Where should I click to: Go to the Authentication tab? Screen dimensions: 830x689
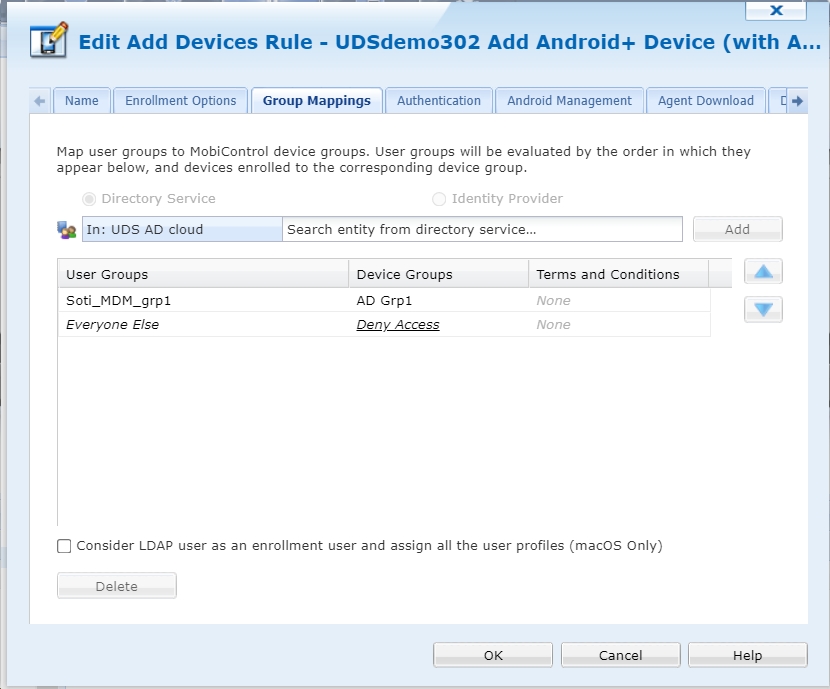pyautogui.click(x=439, y=101)
